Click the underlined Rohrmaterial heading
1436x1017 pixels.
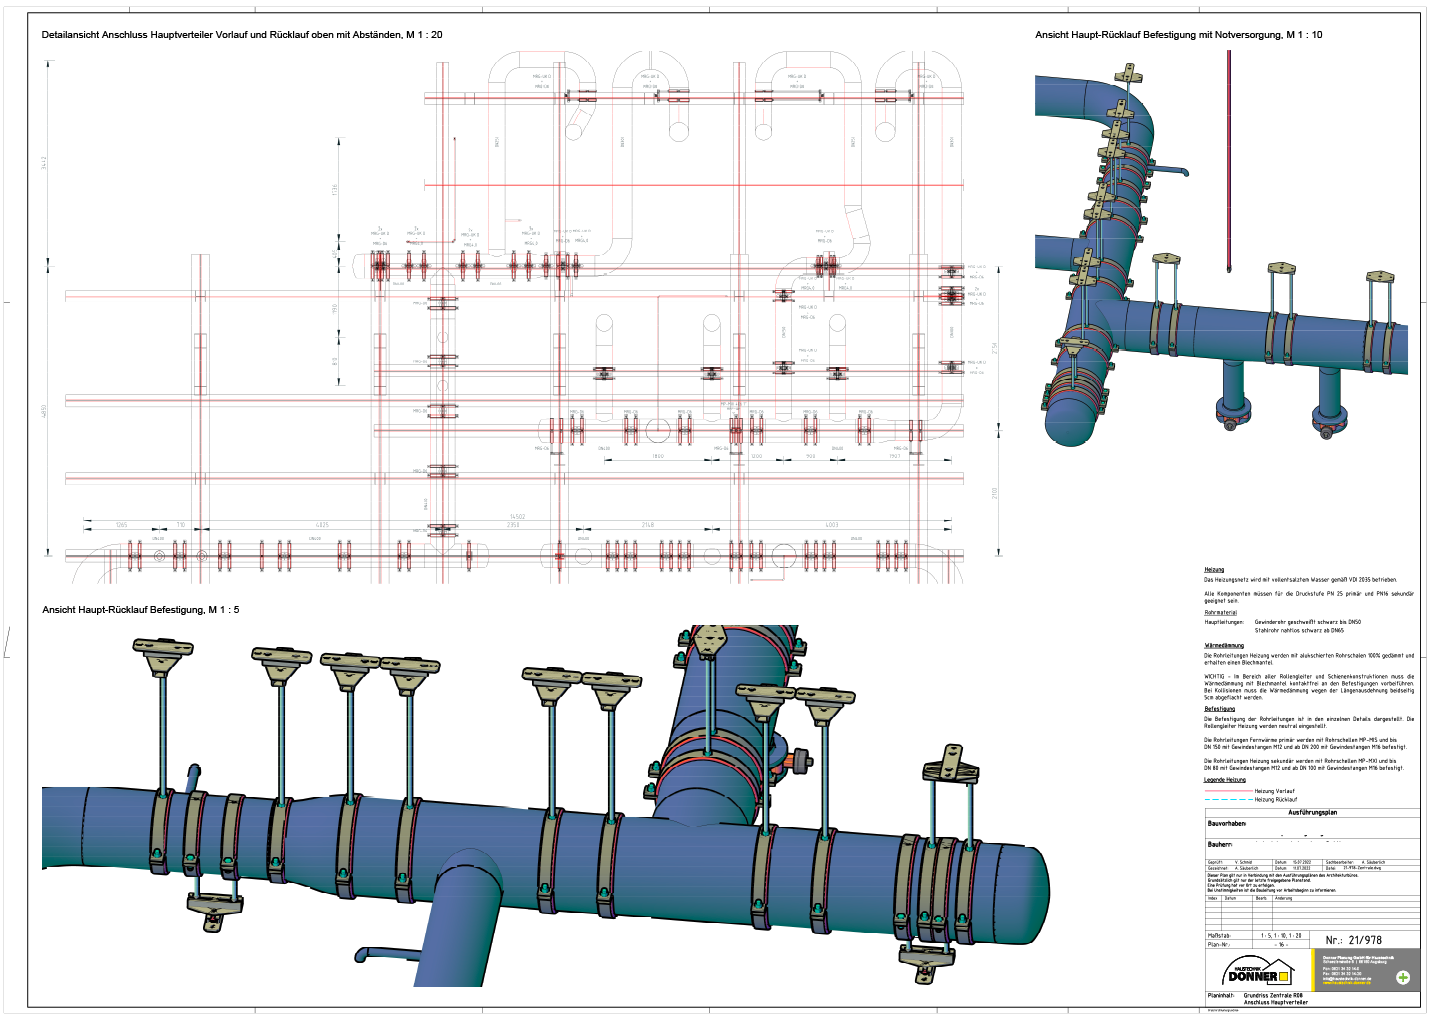click(1221, 613)
